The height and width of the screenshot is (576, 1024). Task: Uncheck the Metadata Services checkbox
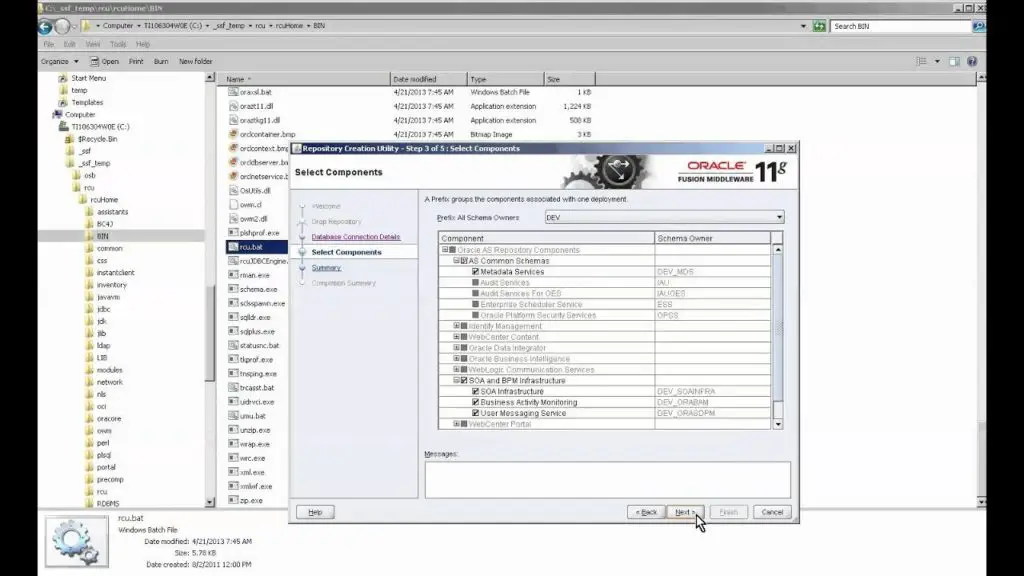pos(475,272)
